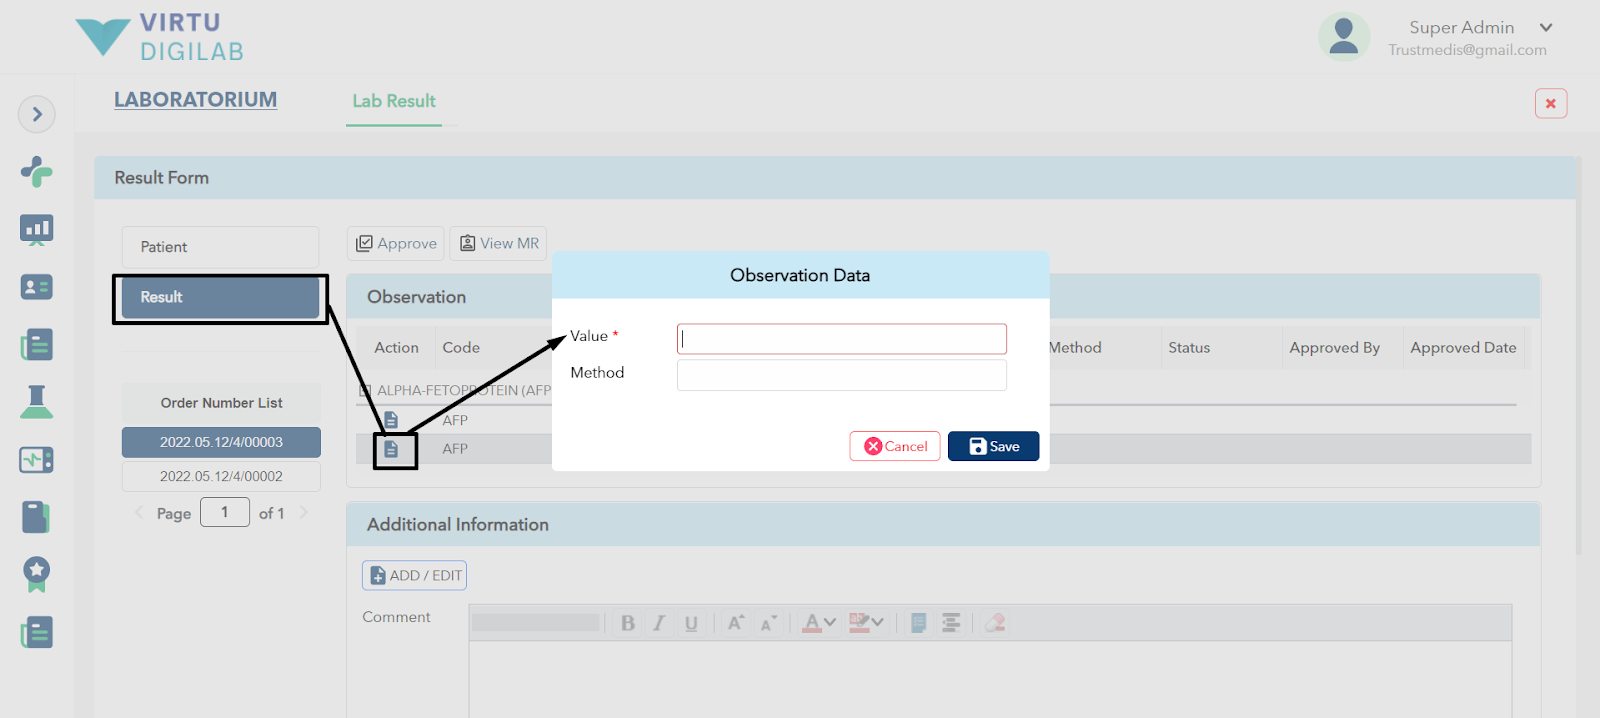Click the Action column header

[396, 347]
